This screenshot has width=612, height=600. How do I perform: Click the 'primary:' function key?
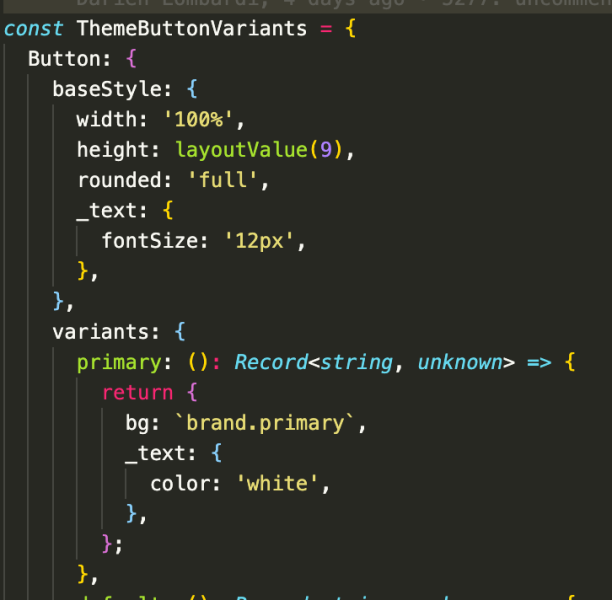pos(124,363)
